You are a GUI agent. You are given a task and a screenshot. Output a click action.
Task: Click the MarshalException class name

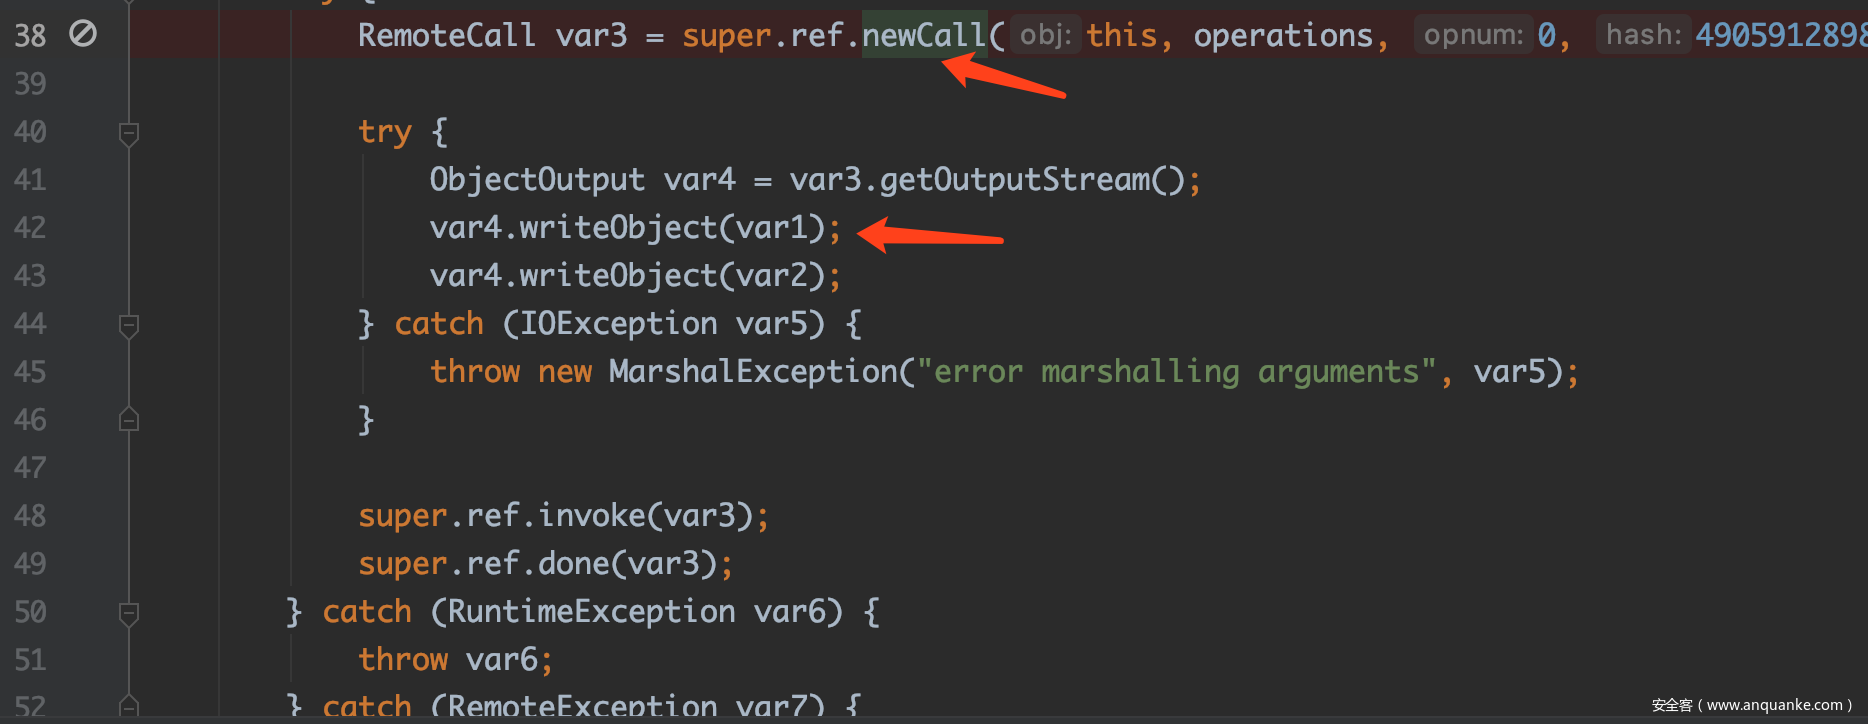753,372
